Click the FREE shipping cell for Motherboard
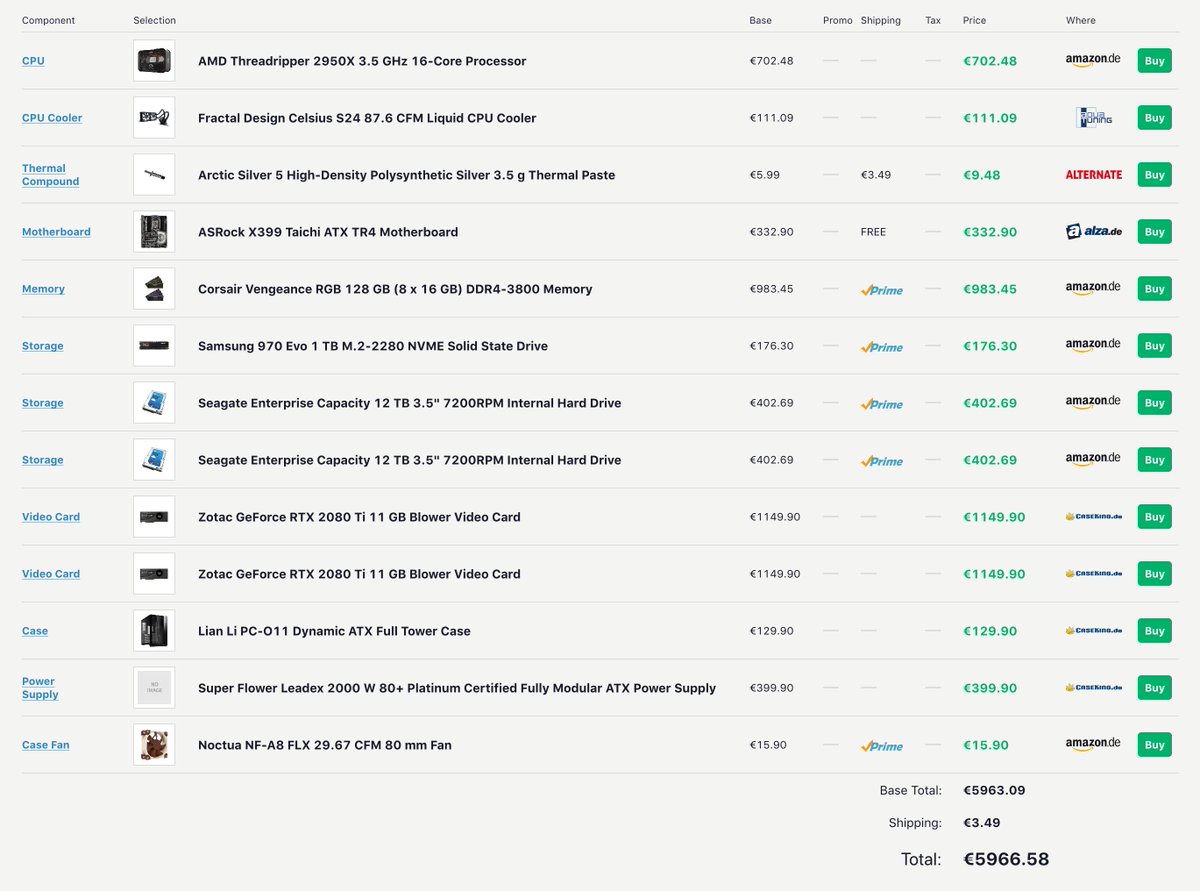This screenshot has height=891, width=1200. (x=873, y=232)
